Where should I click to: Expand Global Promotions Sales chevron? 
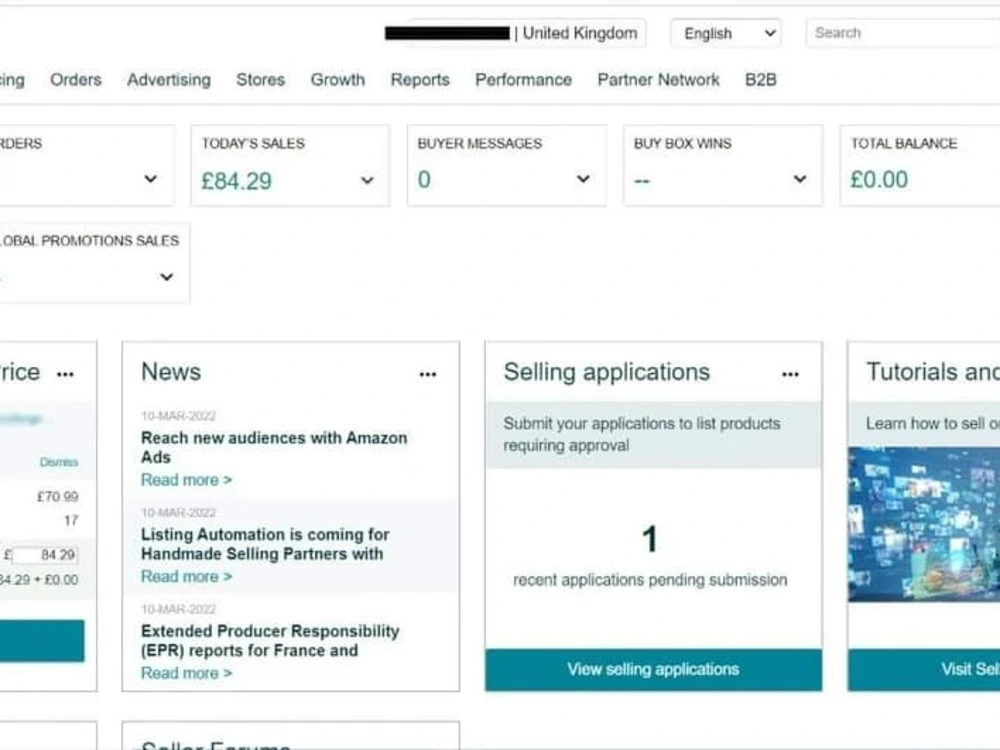(x=166, y=277)
